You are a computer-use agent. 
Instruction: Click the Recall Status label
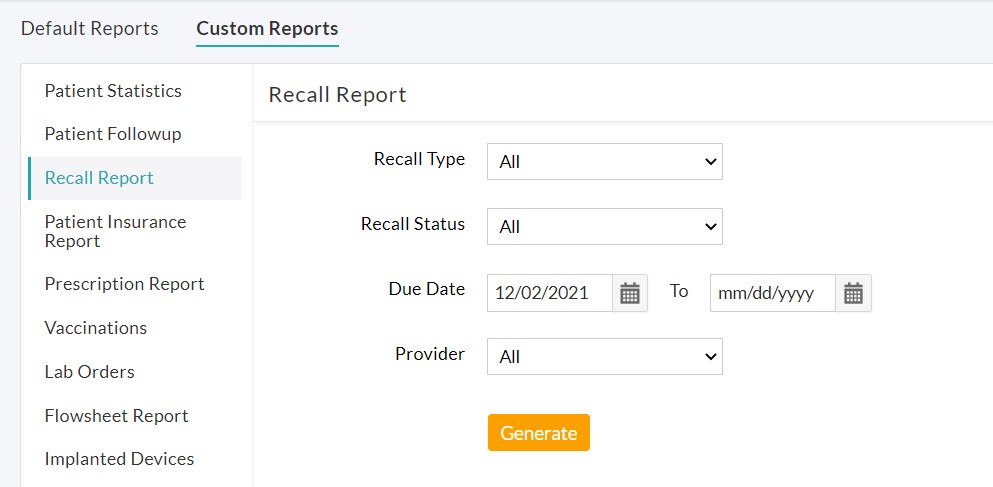point(413,224)
